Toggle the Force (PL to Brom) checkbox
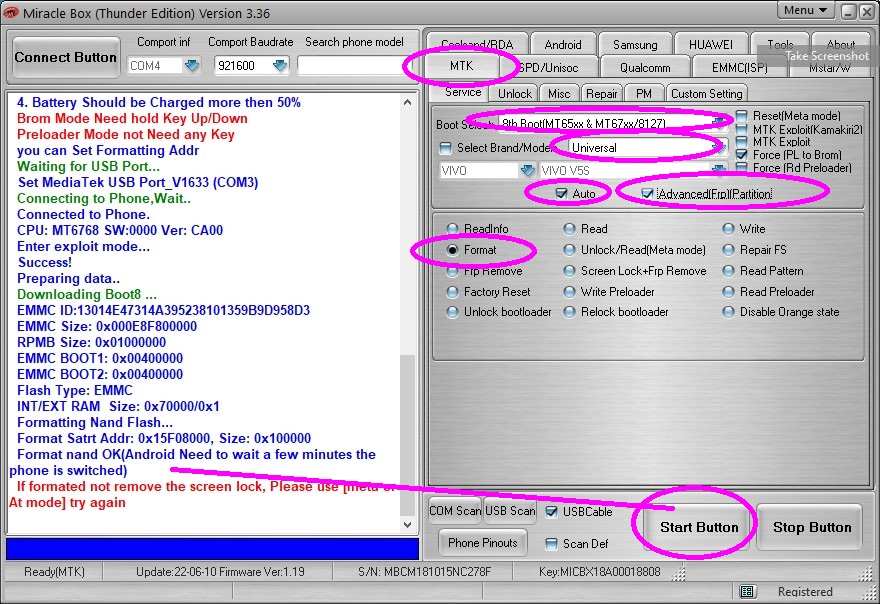Screen dimensions: 880x604 coord(741,154)
